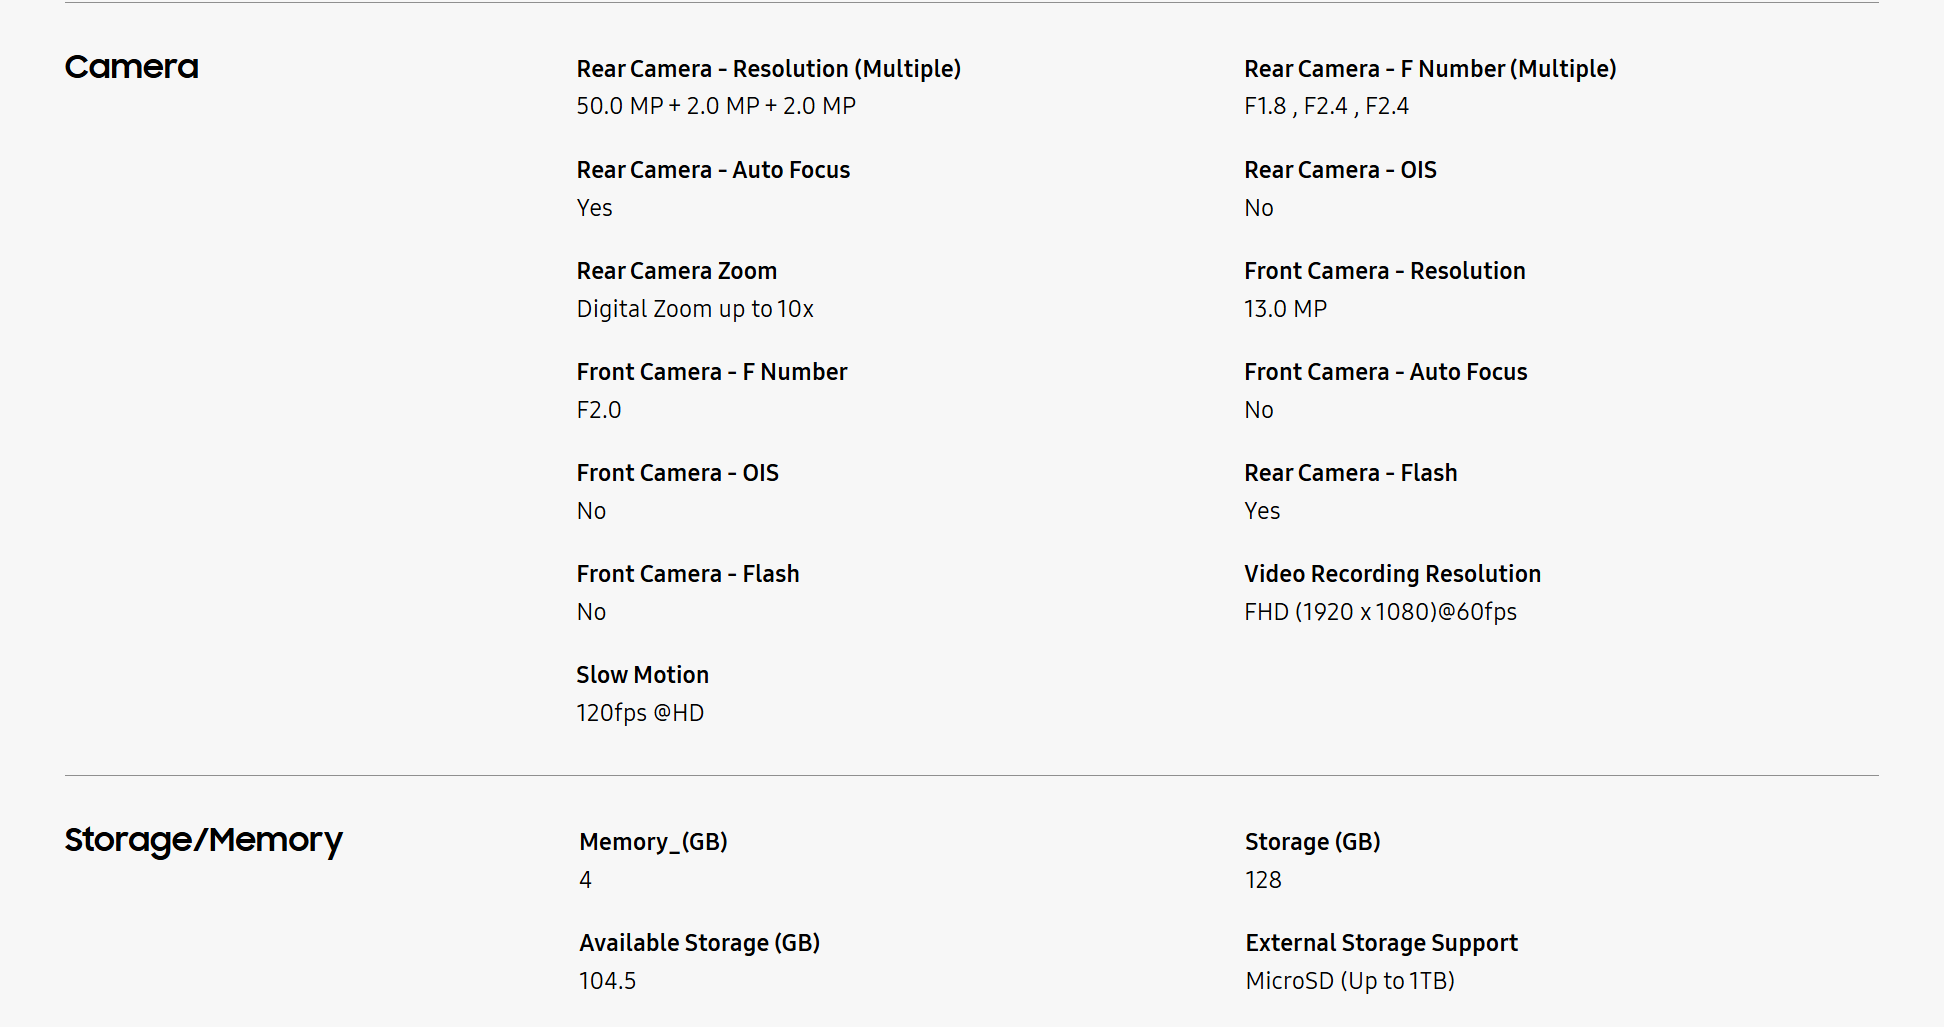The image size is (1944, 1027).
Task: Click the FHD (1920 x 1080)@60fps value
Action: [1380, 612]
